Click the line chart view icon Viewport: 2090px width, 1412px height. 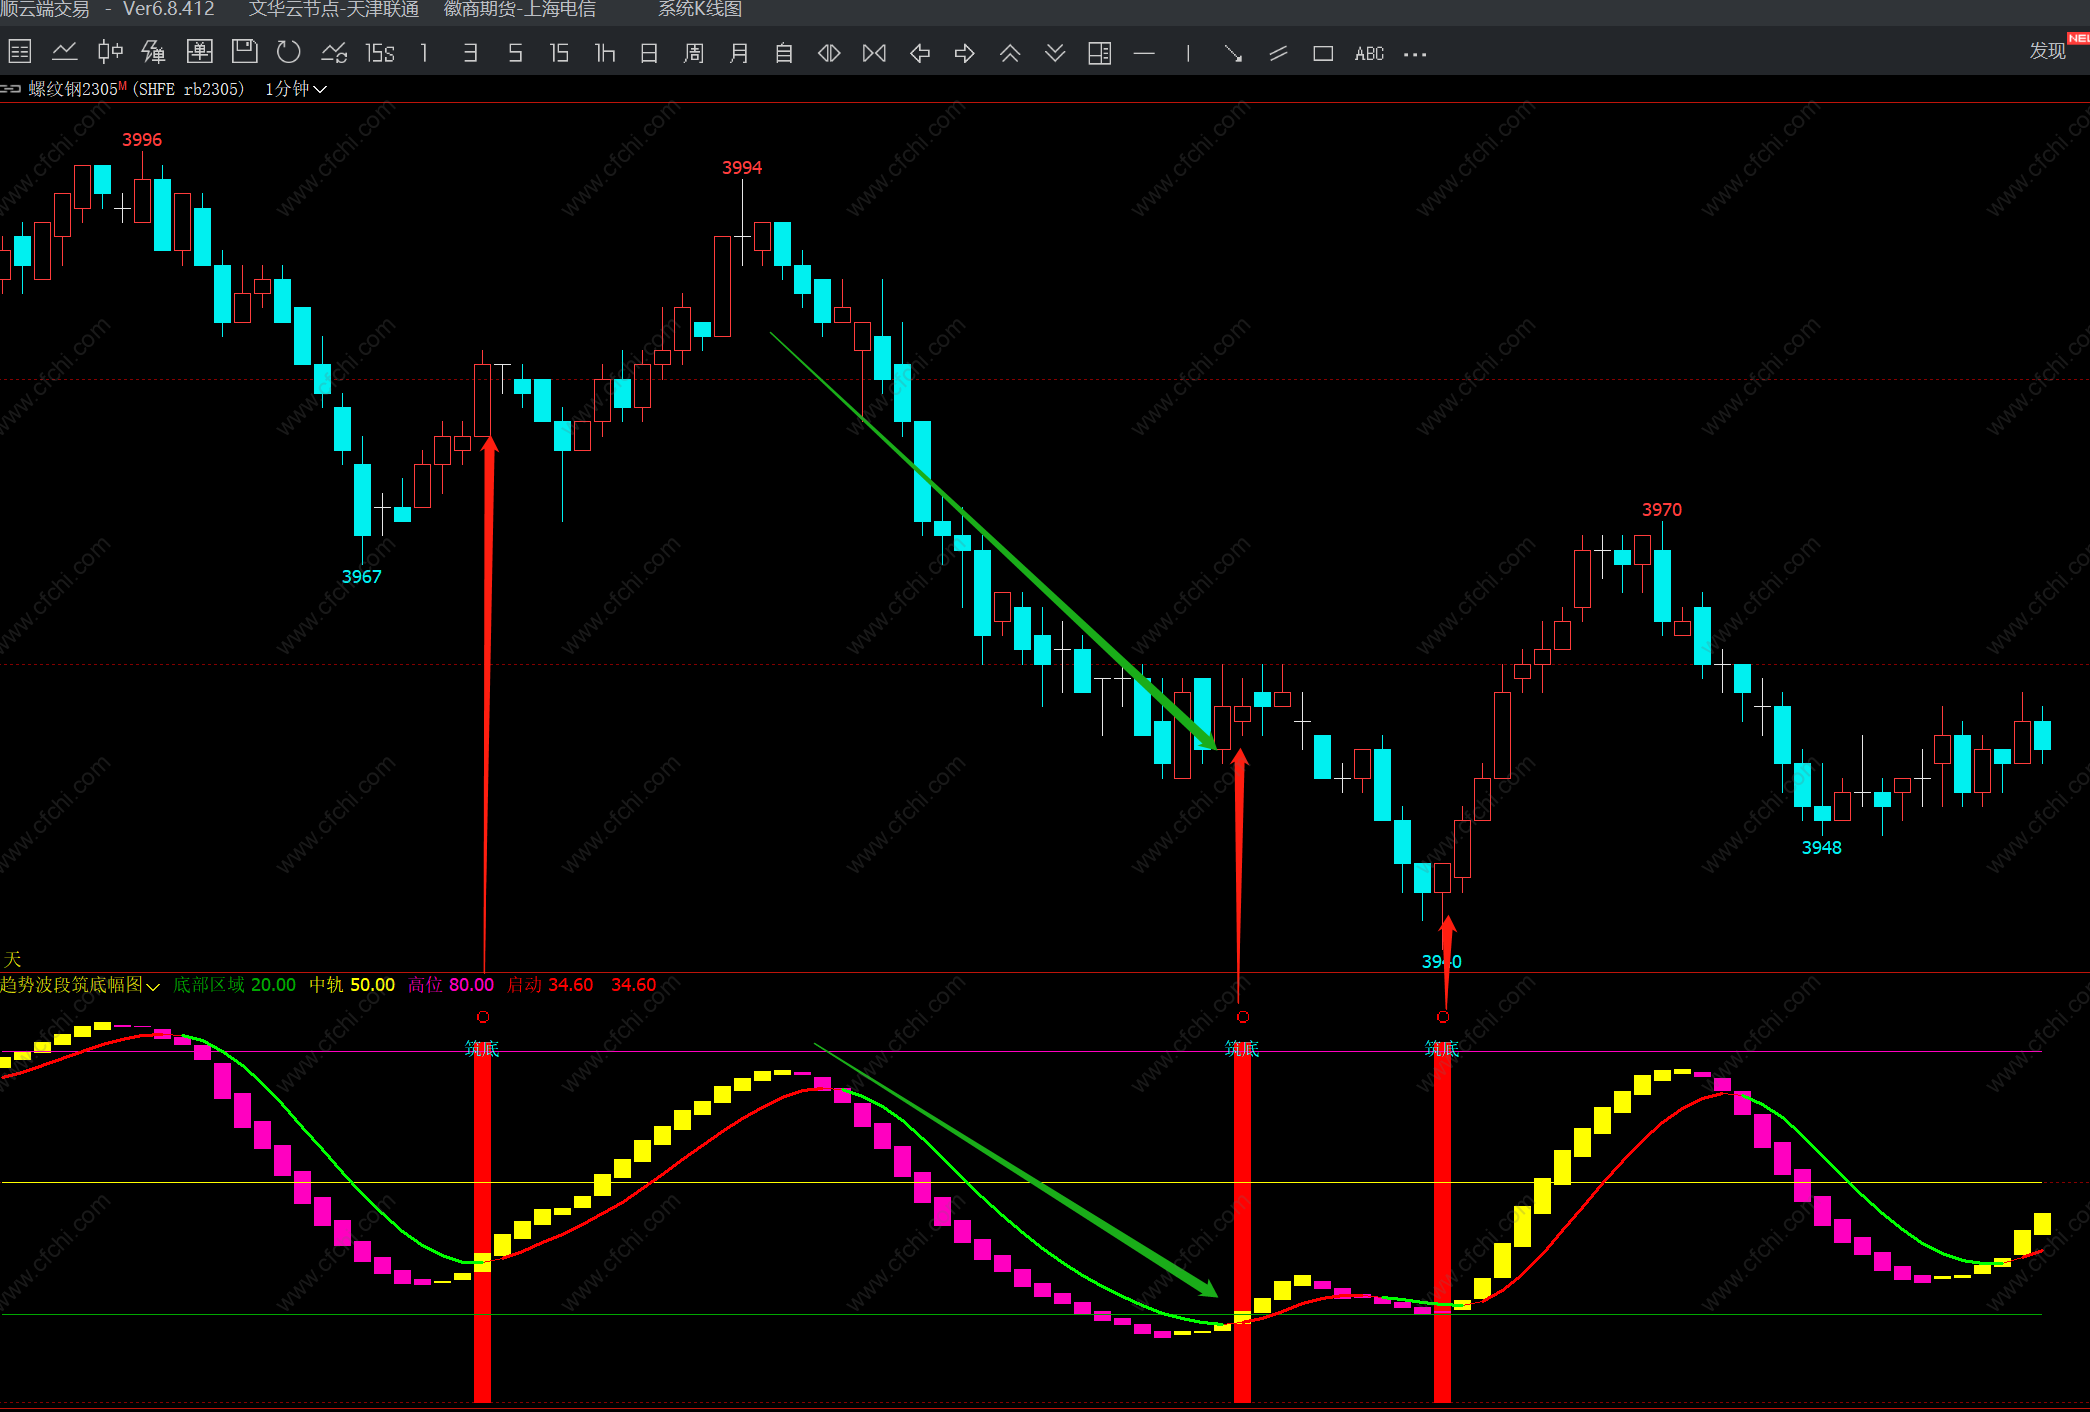click(x=65, y=52)
